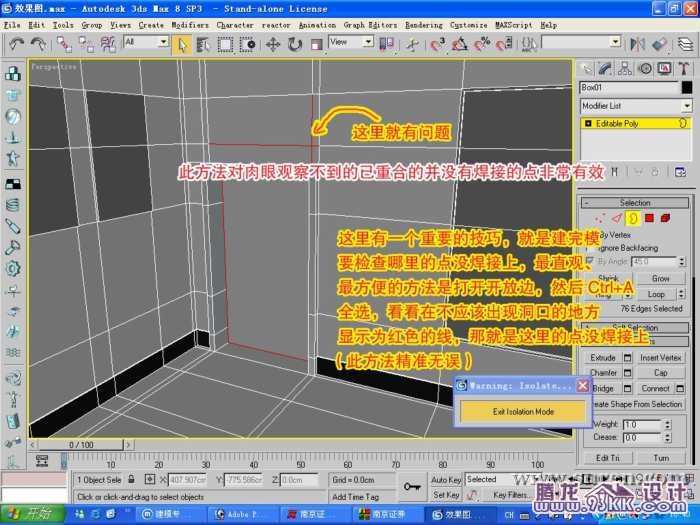Click the Weight value field
Screen dimensions: 700x525
click(x=643, y=425)
